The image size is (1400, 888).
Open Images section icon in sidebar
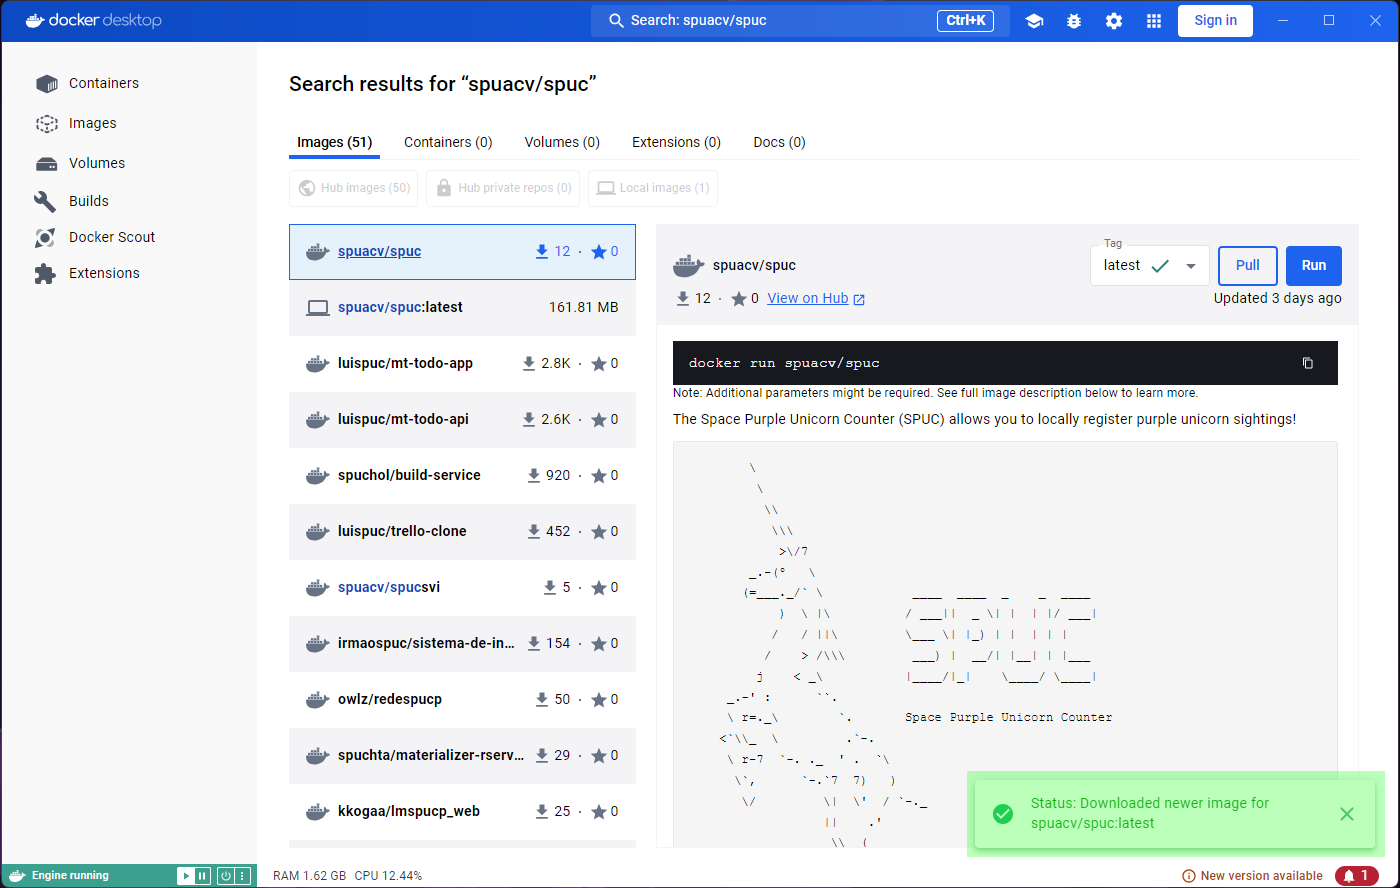(x=46, y=123)
